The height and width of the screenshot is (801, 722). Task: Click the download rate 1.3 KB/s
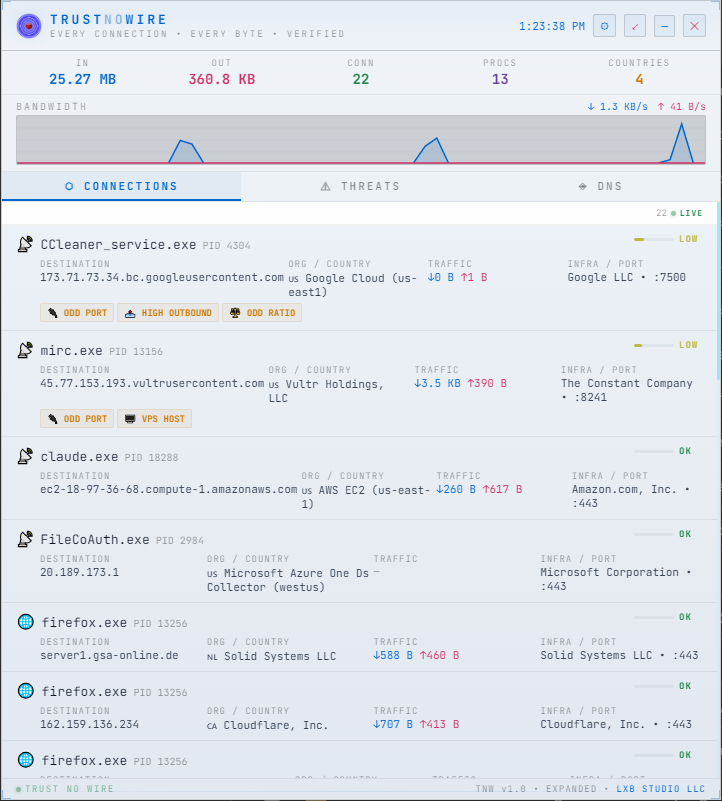[x=617, y=107]
